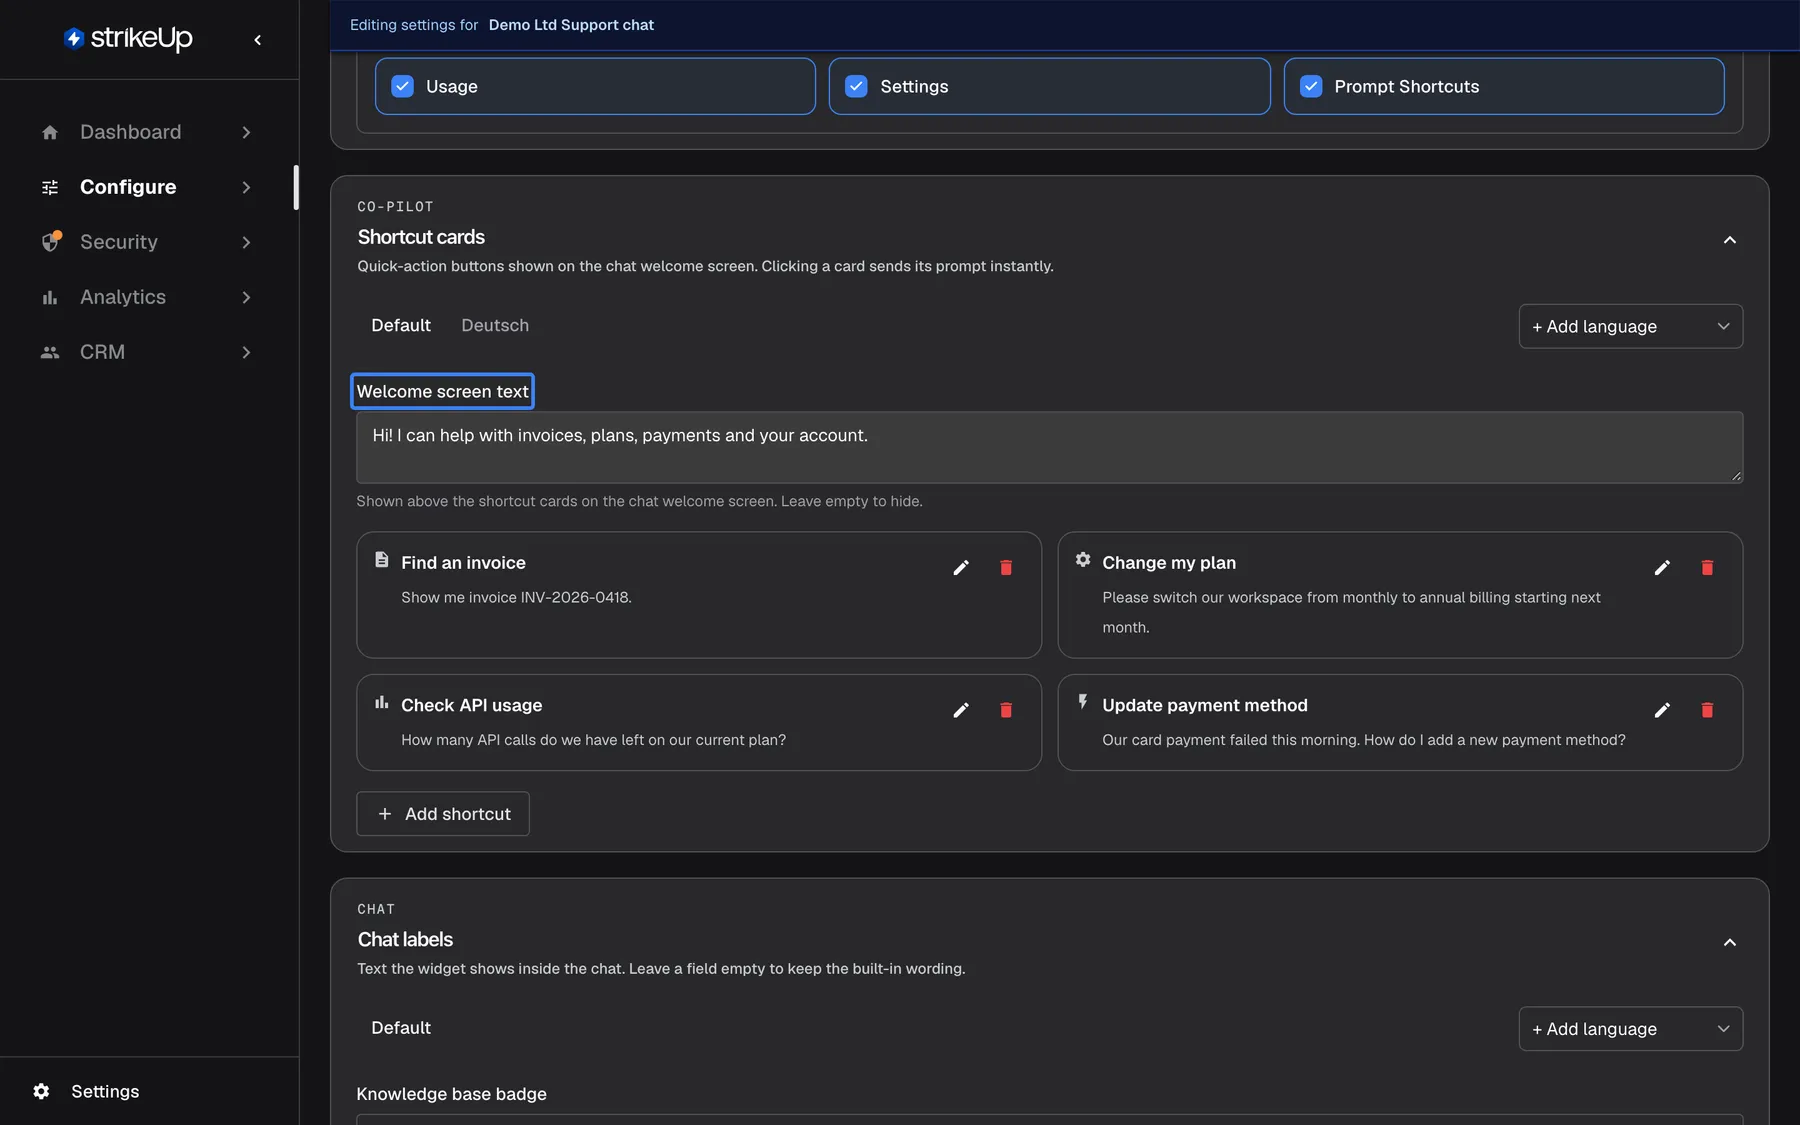Uncheck the Usage checkbox

click(x=403, y=86)
